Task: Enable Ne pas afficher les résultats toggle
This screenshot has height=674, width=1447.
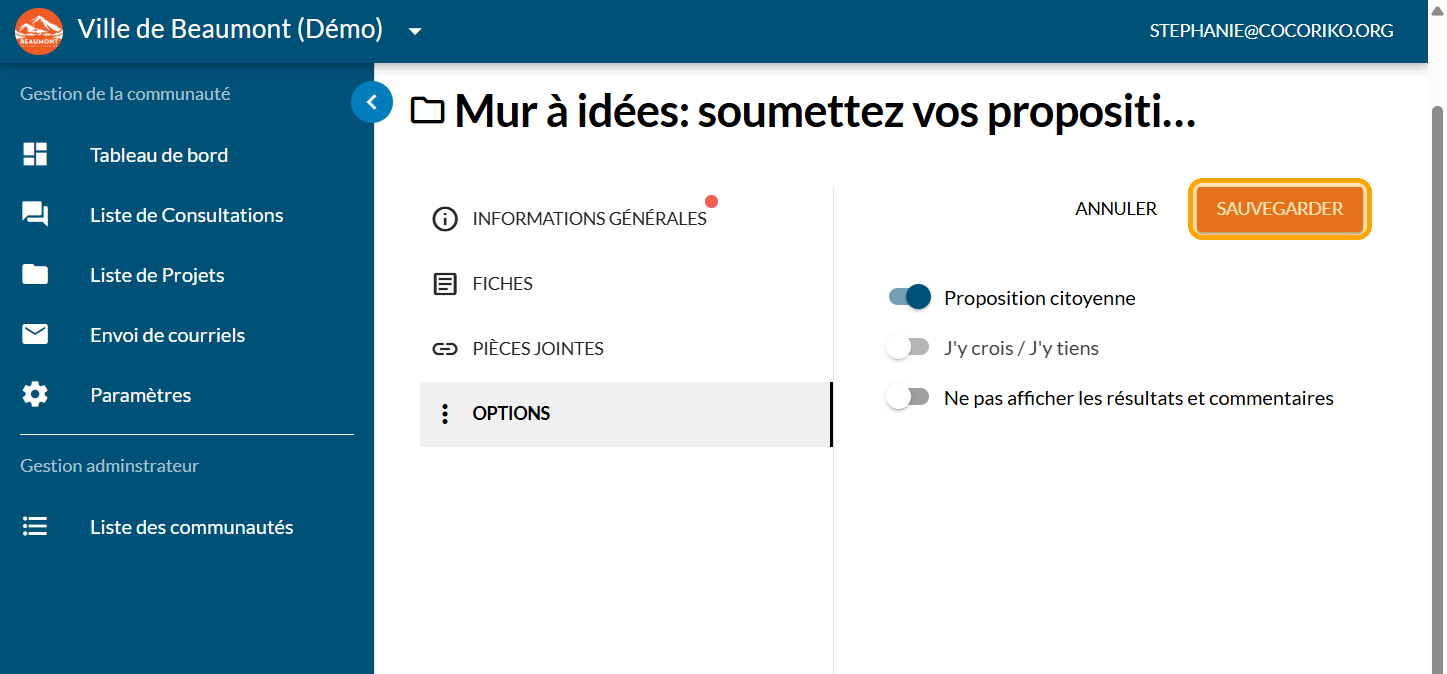Action: pos(907,397)
